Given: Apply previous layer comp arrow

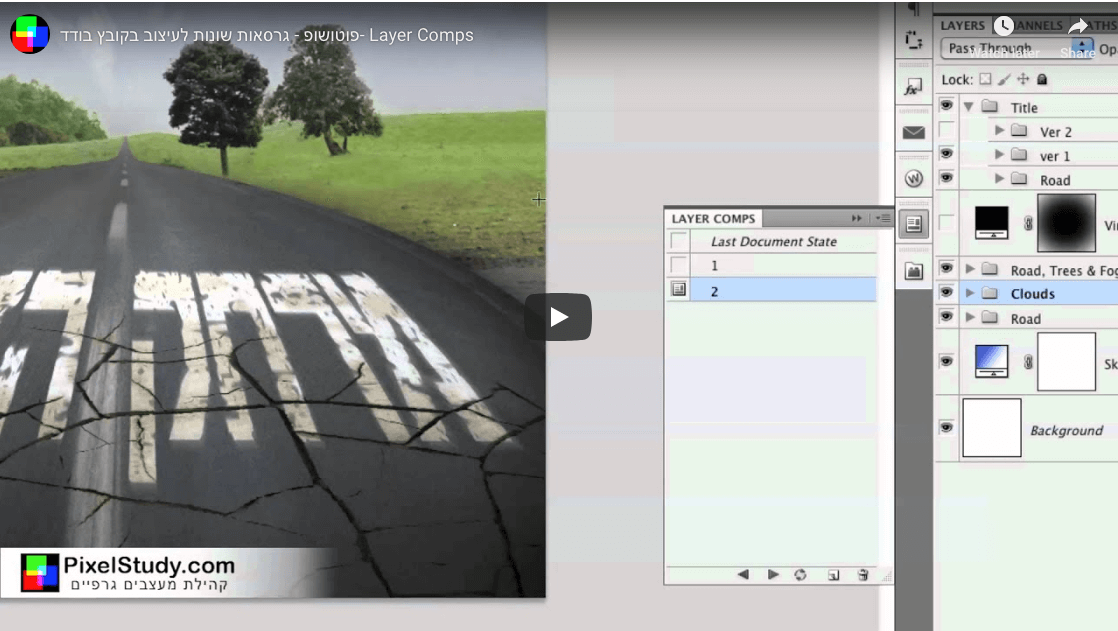Looking at the screenshot, I should (743, 575).
